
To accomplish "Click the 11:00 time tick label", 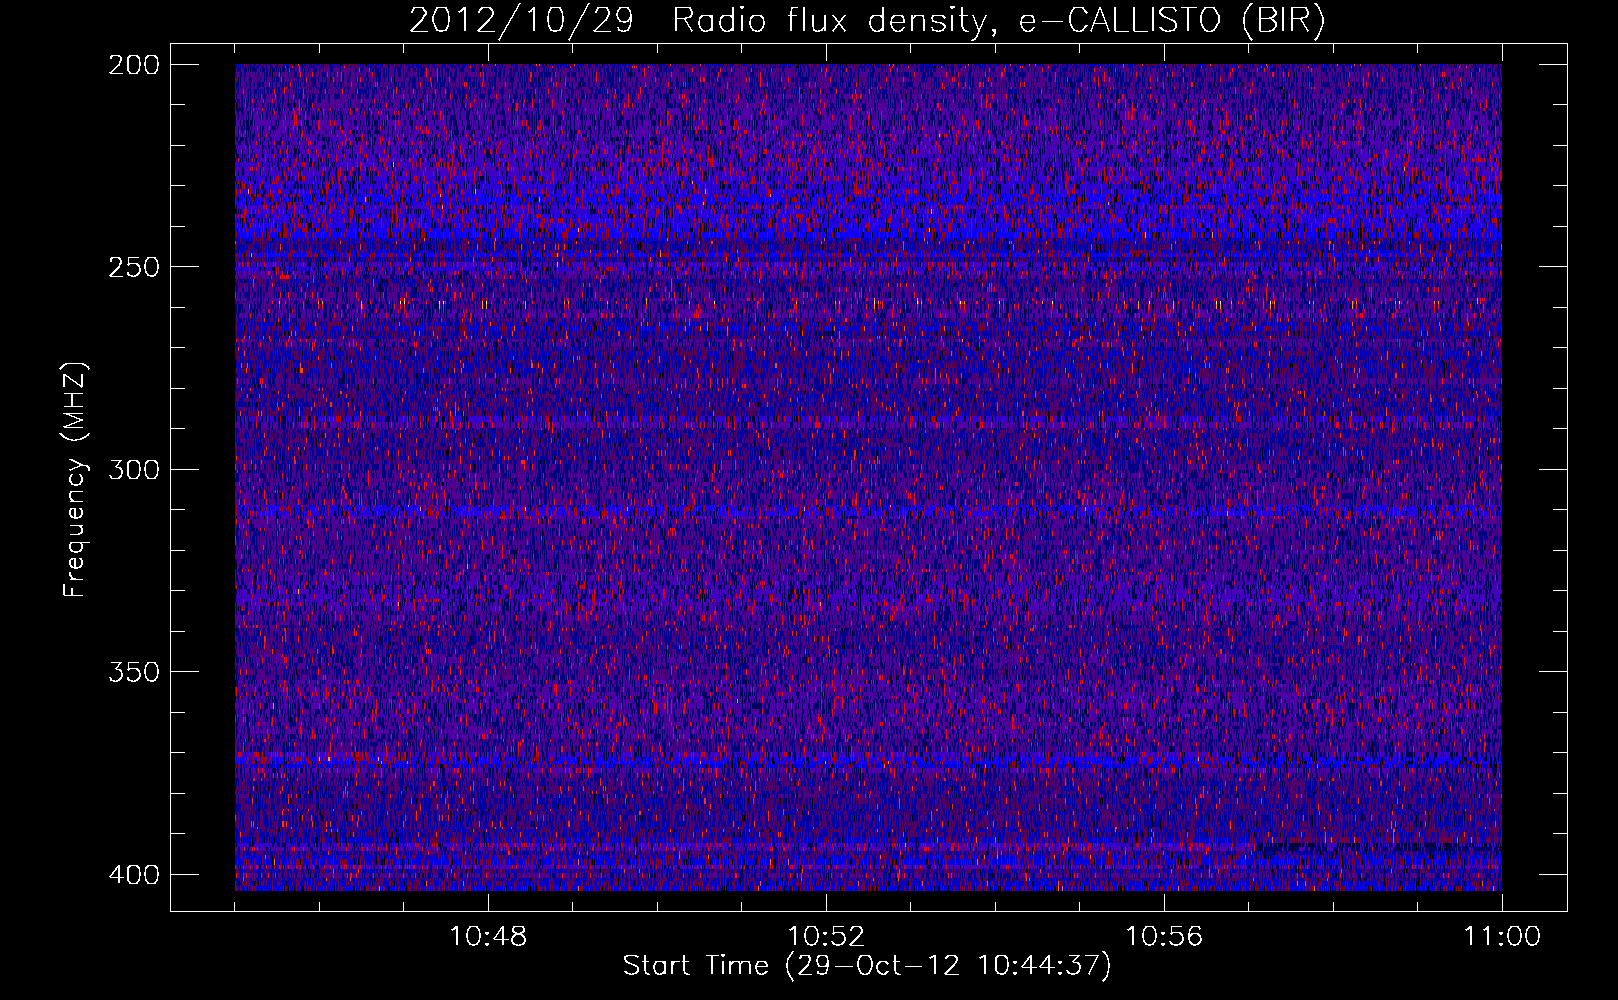I will [1502, 937].
